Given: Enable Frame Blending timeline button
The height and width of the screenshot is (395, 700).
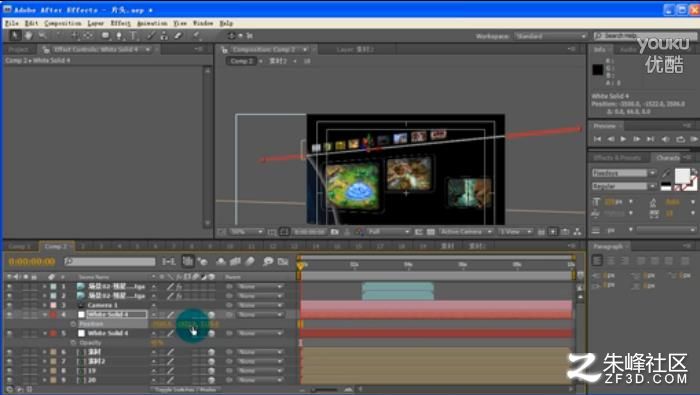Looking at the screenshot, I should coord(235,262).
